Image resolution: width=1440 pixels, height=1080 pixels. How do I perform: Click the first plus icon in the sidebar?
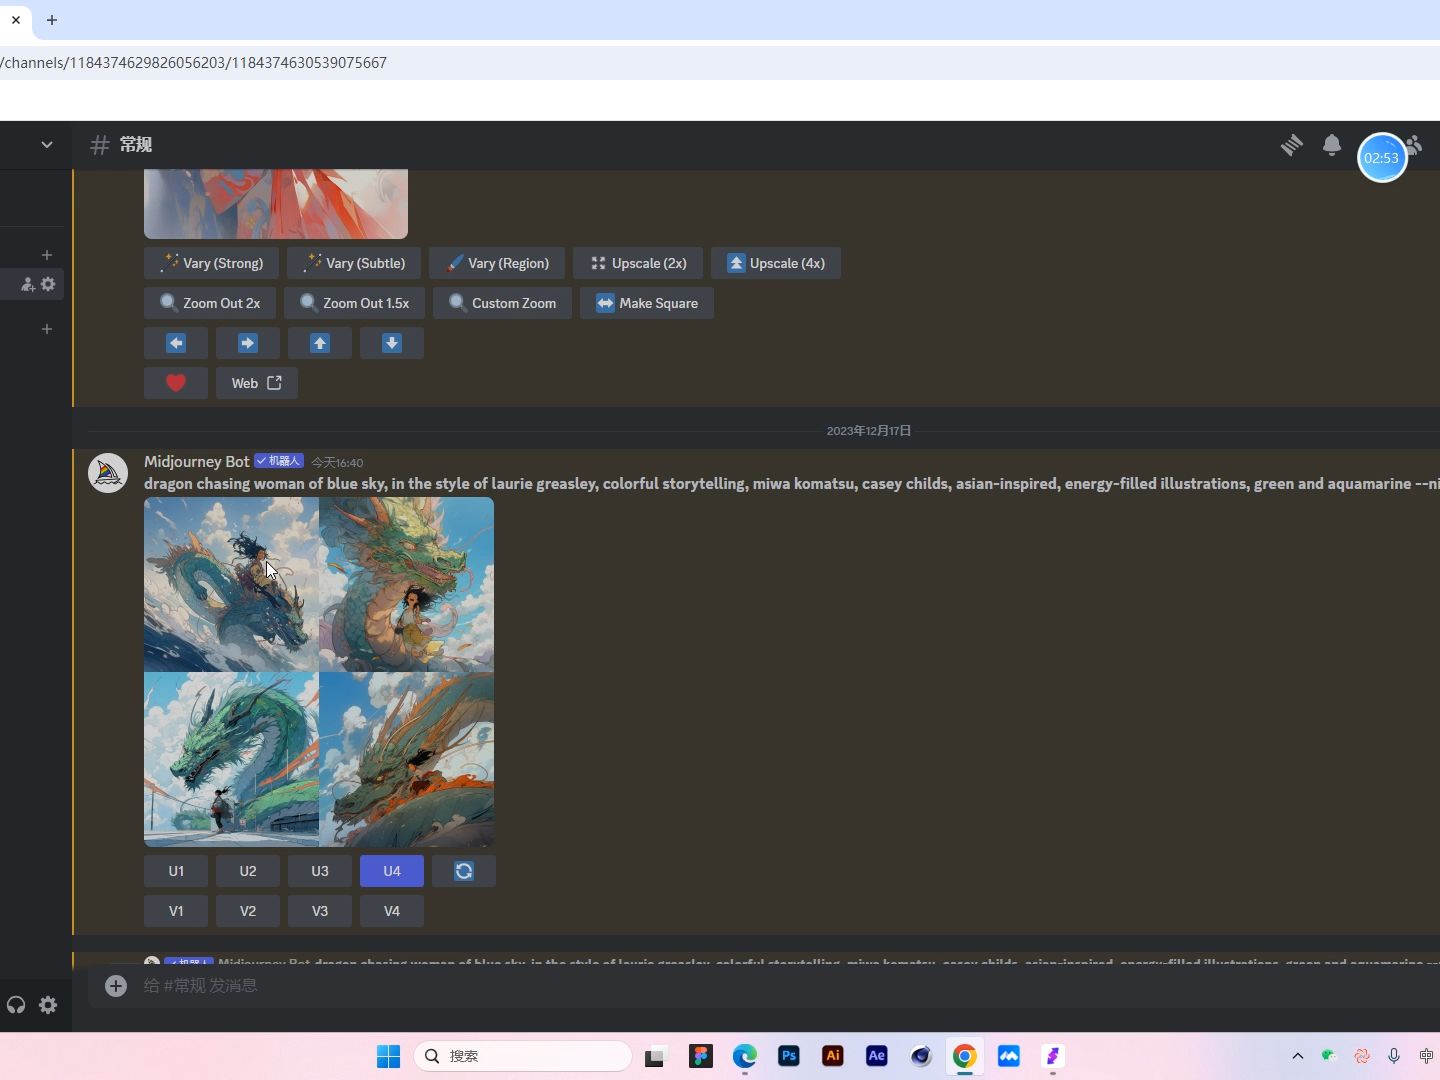click(47, 255)
